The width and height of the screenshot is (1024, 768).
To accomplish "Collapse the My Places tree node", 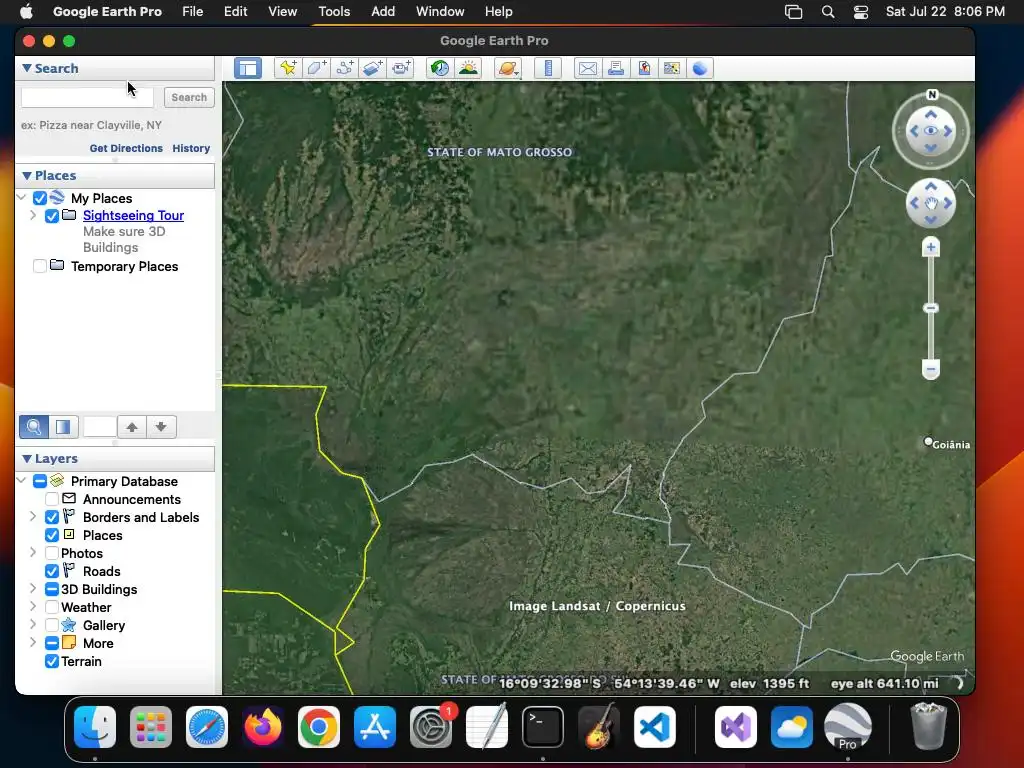I will pyautogui.click(x=22, y=197).
